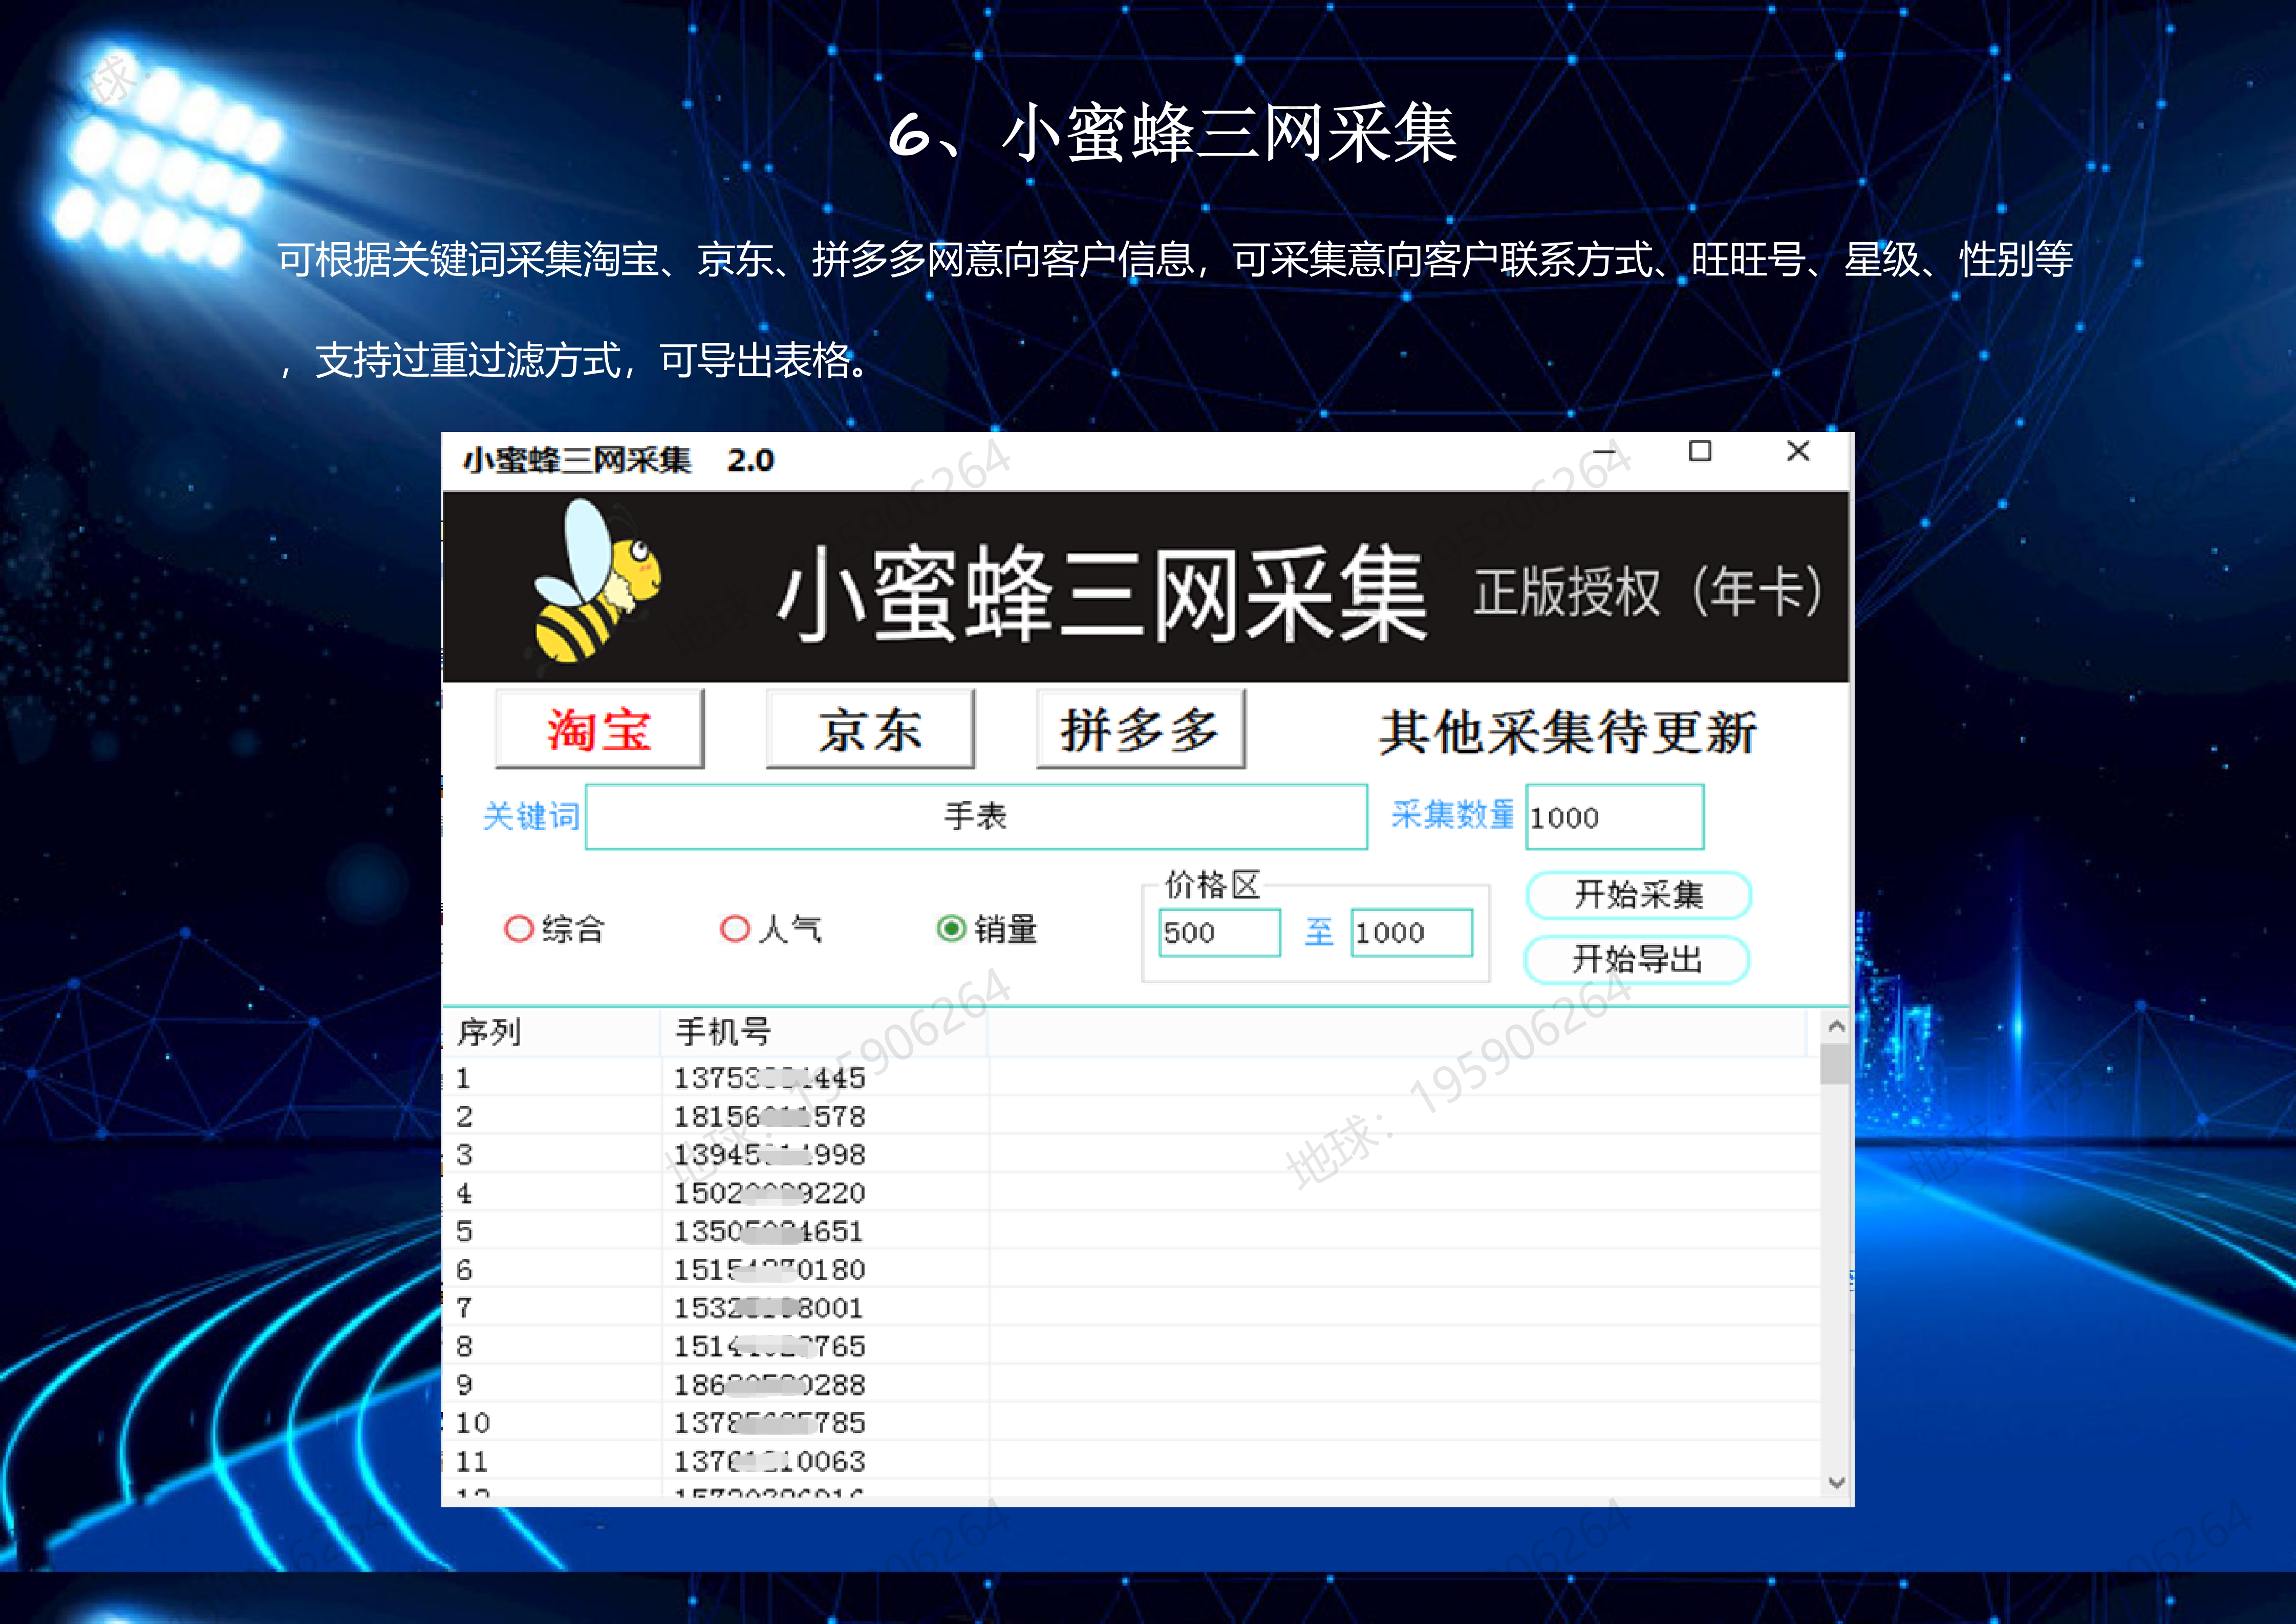
Task: Click the 采集数量 label
Action: tap(1453, 815)
